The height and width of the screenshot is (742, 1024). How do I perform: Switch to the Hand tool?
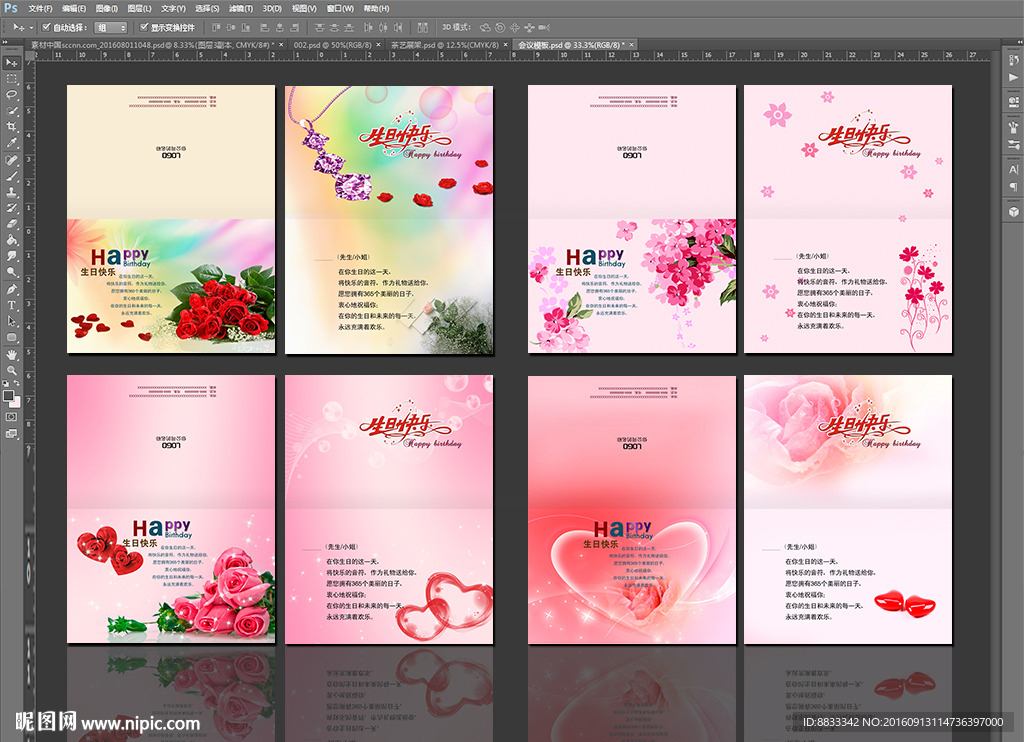pyautogui.click(x=12, y=354)
